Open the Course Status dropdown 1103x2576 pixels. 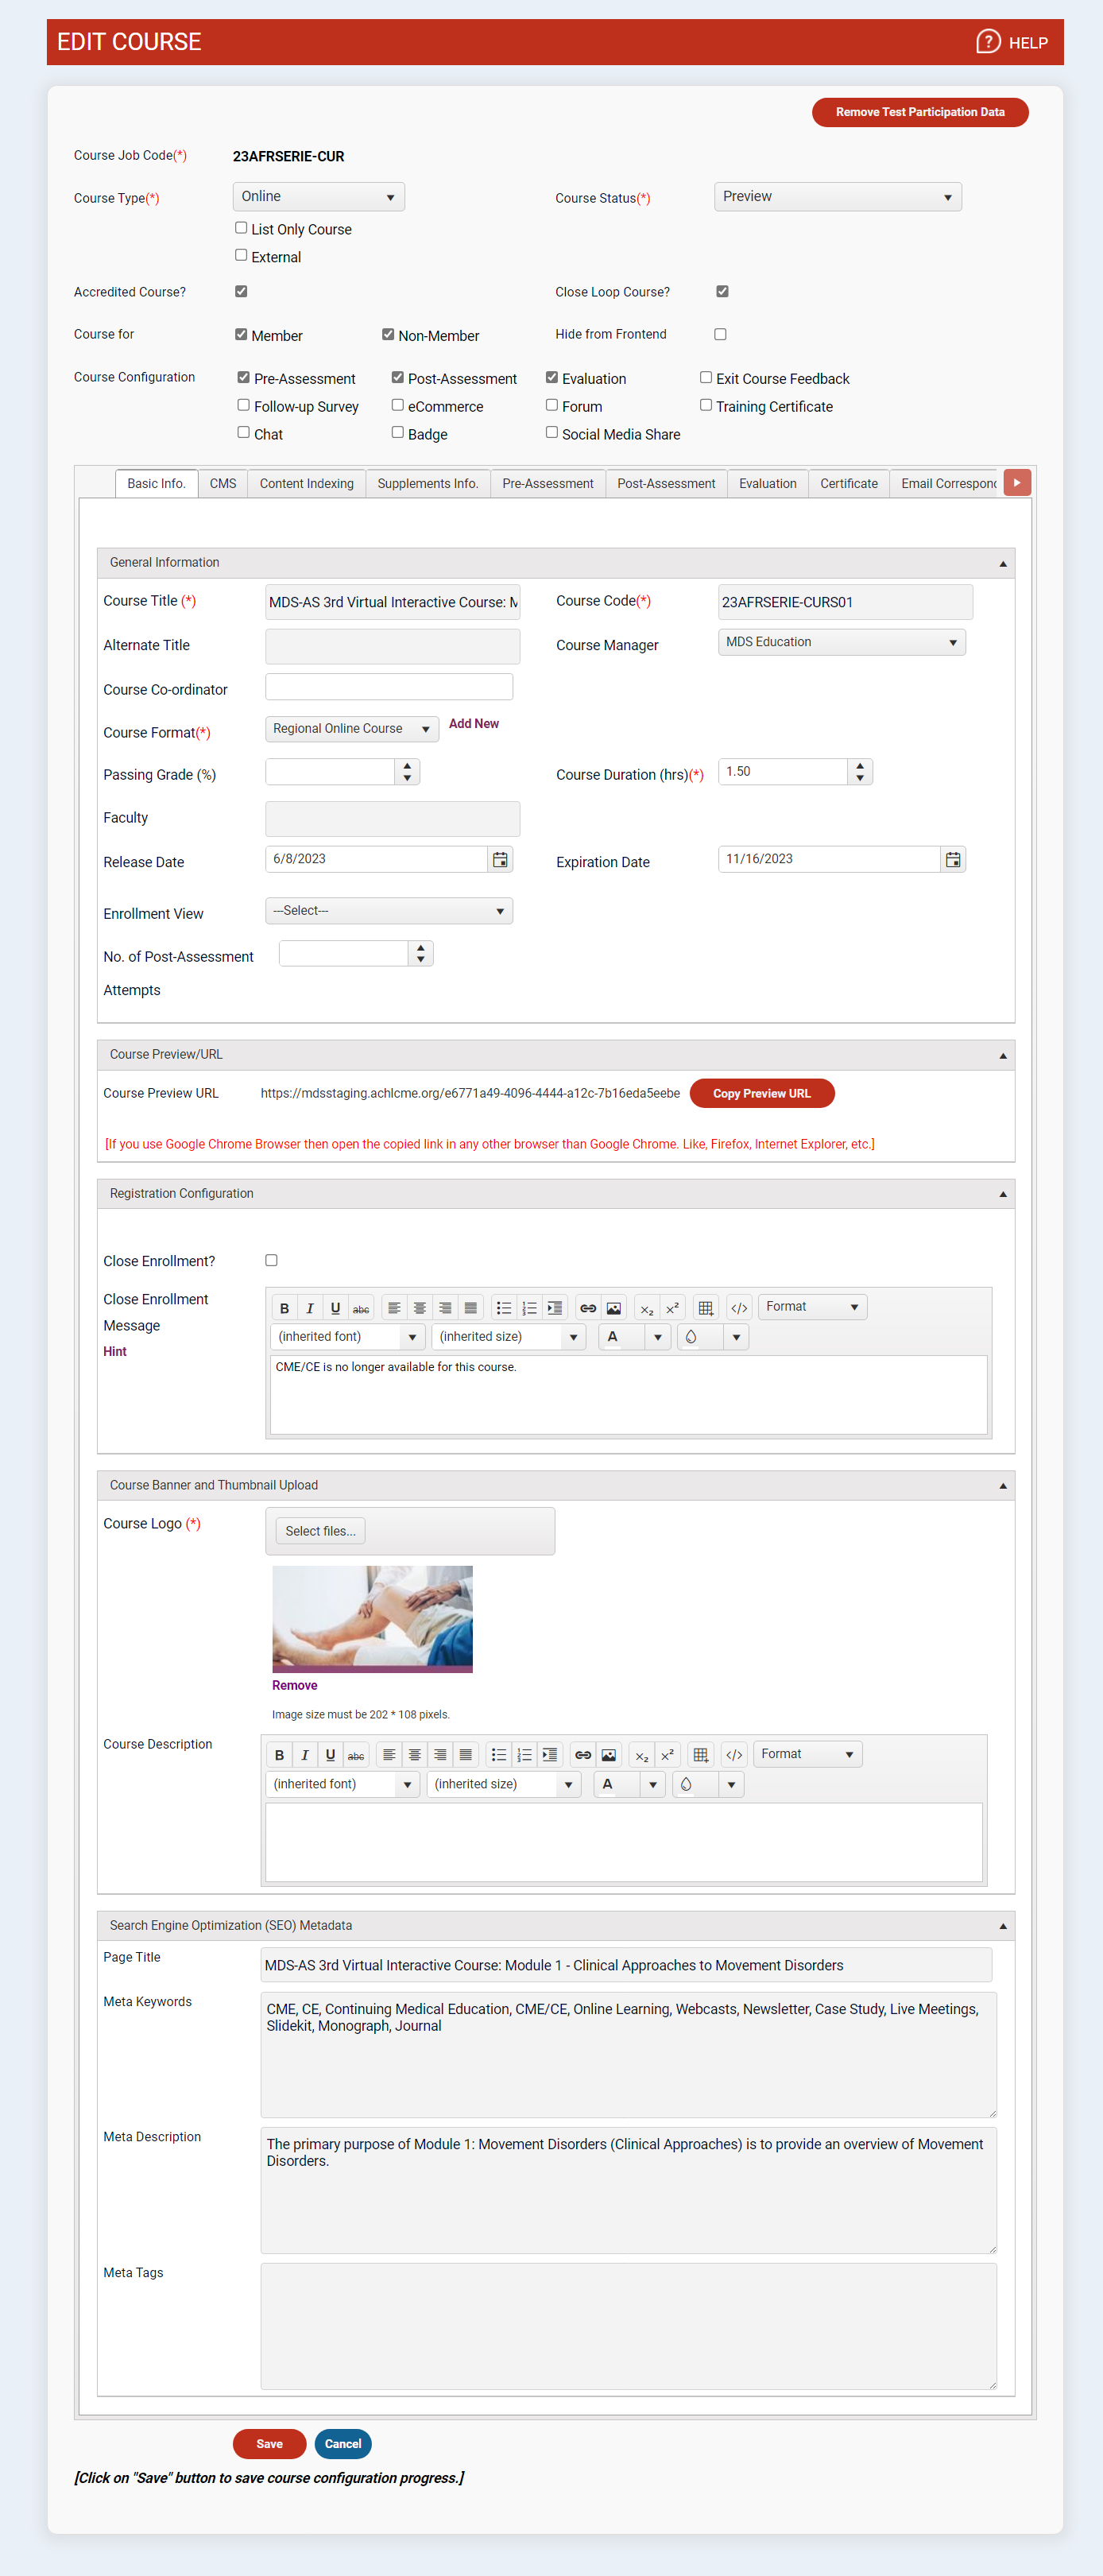point(837,197)
